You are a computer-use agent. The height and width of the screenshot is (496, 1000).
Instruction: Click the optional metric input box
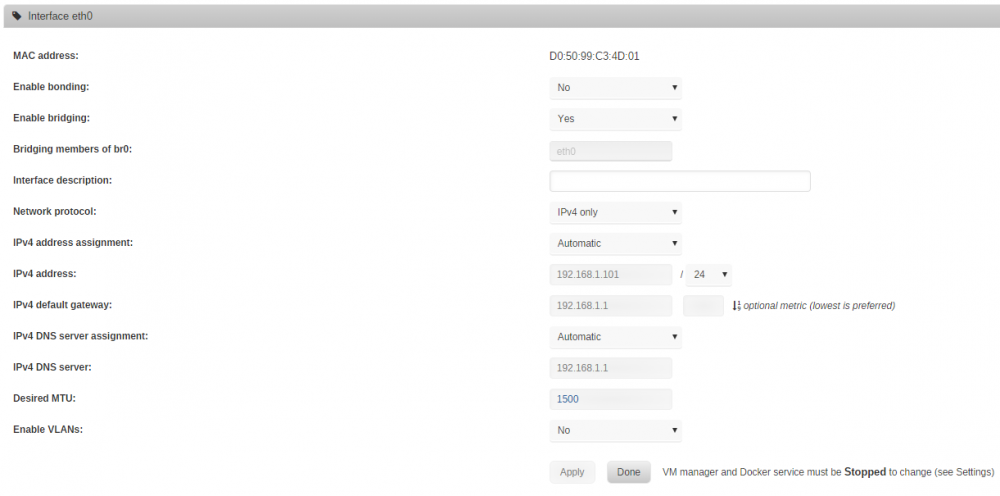pyautogui.click(x=703, y=306)
